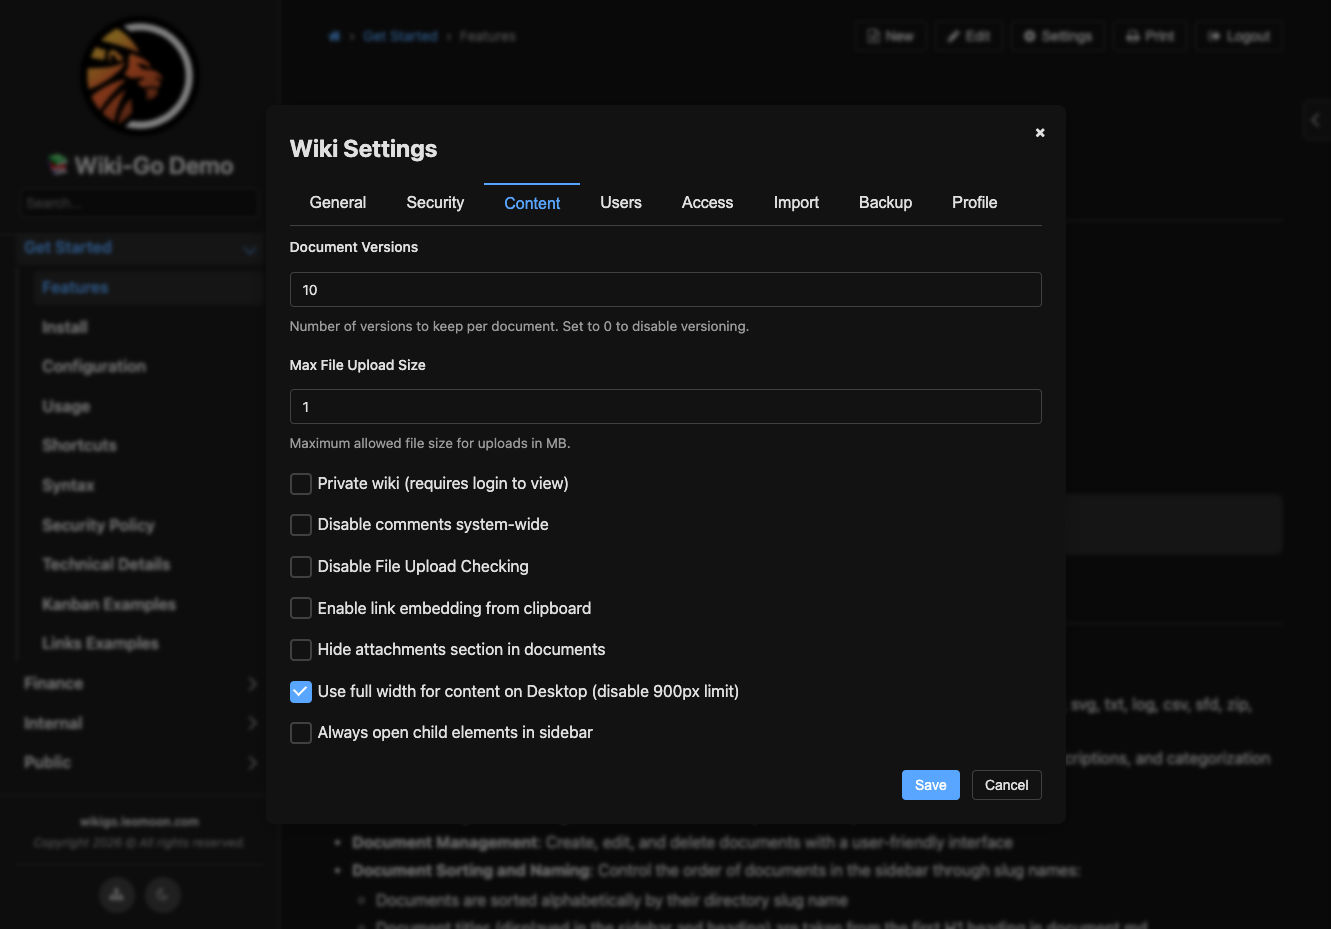Screen dimensions: 1331x929
Task: Open Settings from the top toolbar
Action: pos(1057,36)
